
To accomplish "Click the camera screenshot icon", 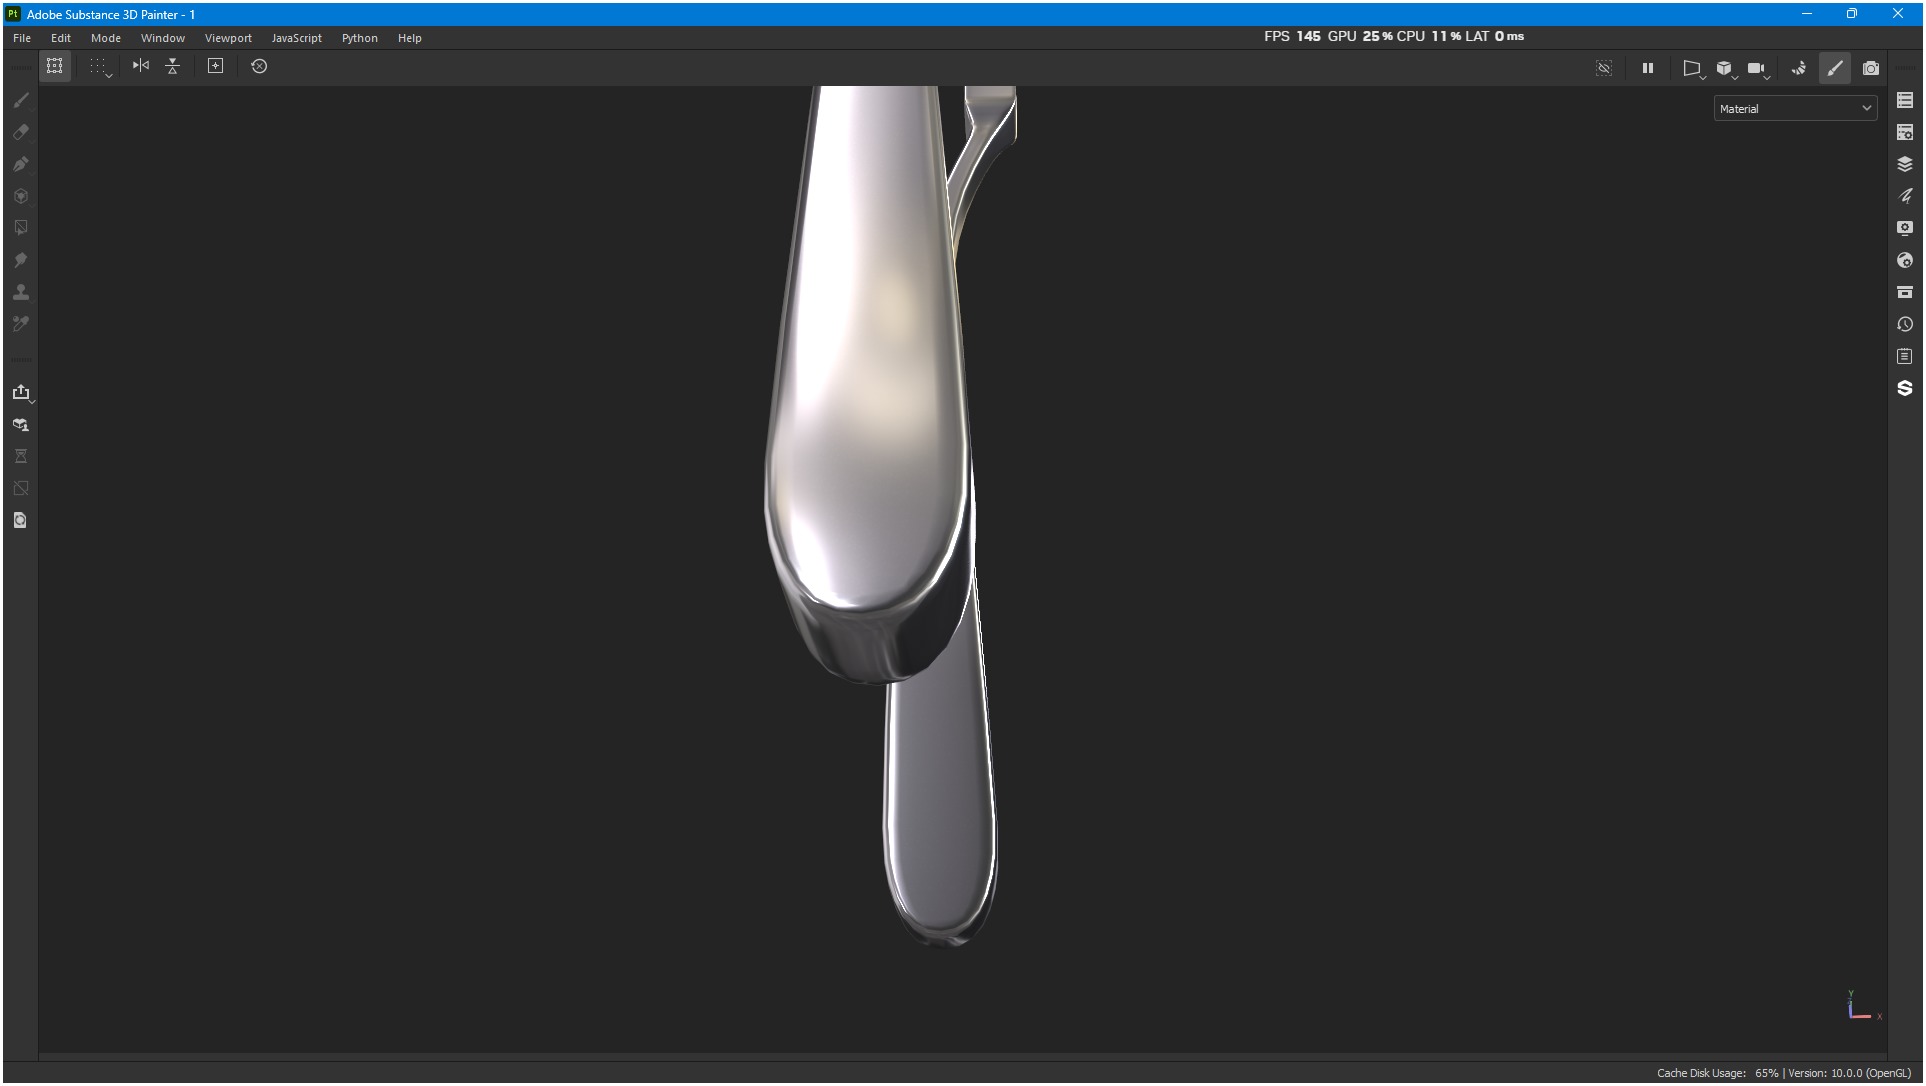I will tap(1870, 68).
